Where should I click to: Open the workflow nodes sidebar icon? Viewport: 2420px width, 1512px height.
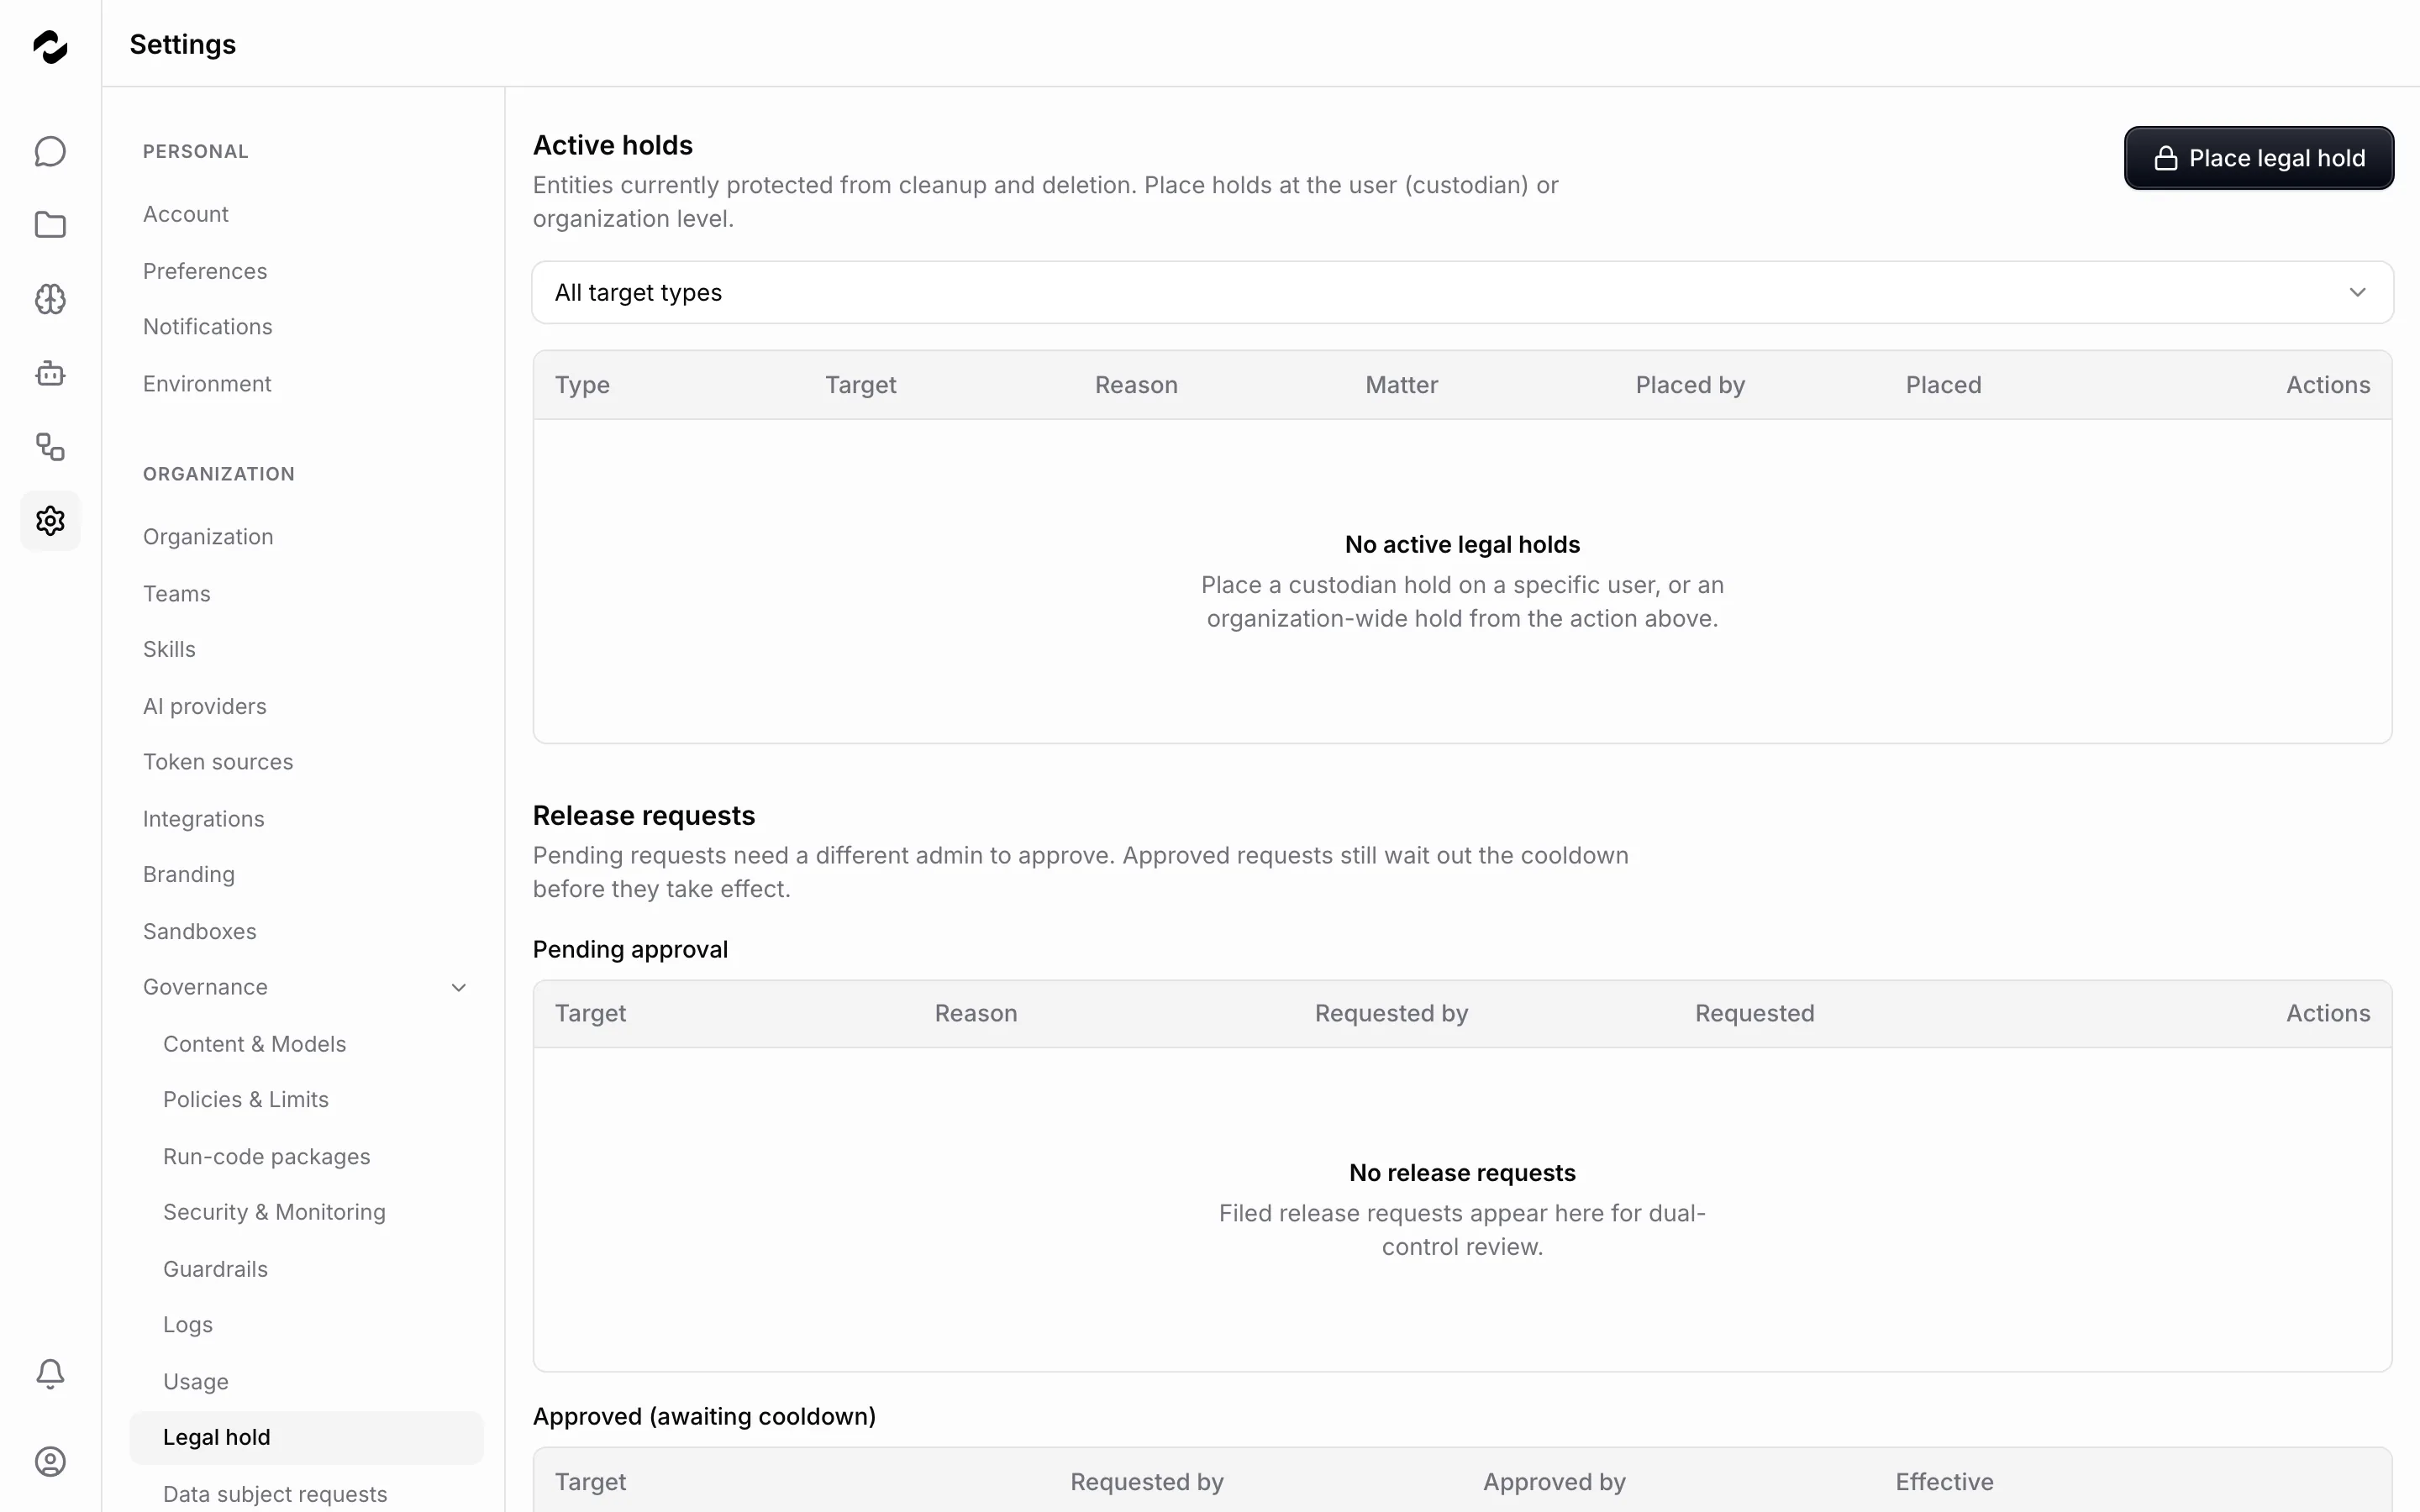pyautogui.click(x=50, y=447)
